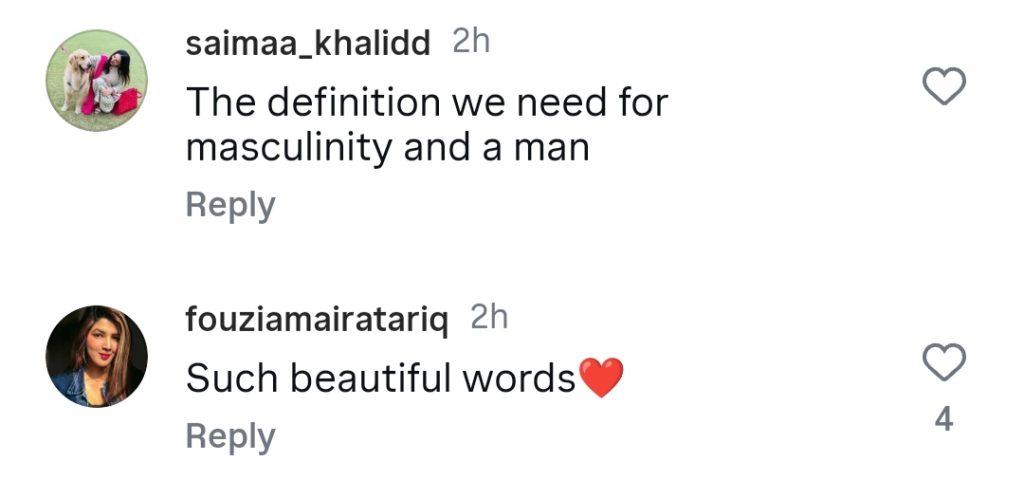
Task: Click the 2h timestamp beside fouziamairatariq
Action: click(489, 318)
